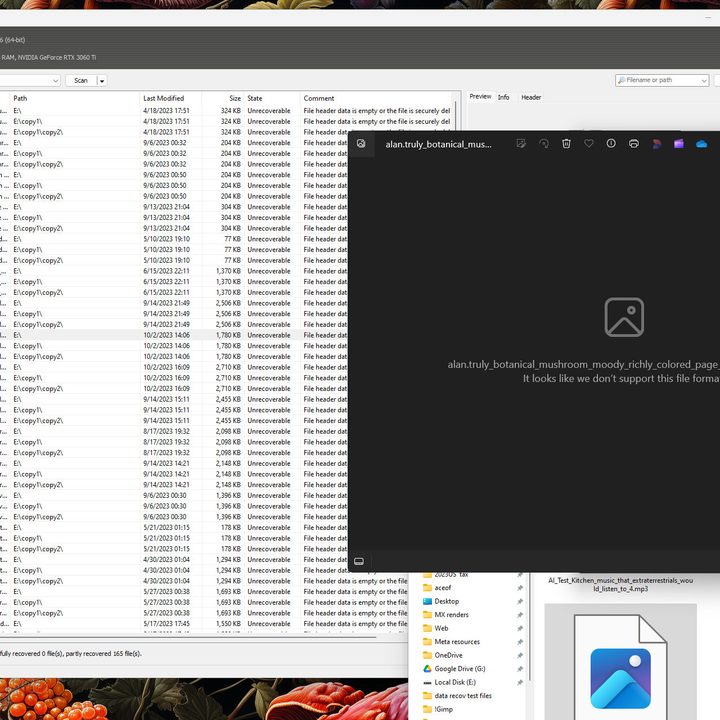This screenshot has height=720, width=720.
Task: Toggle the filmstrip icon in Photos footer
Action: click(x=359, y=561)
